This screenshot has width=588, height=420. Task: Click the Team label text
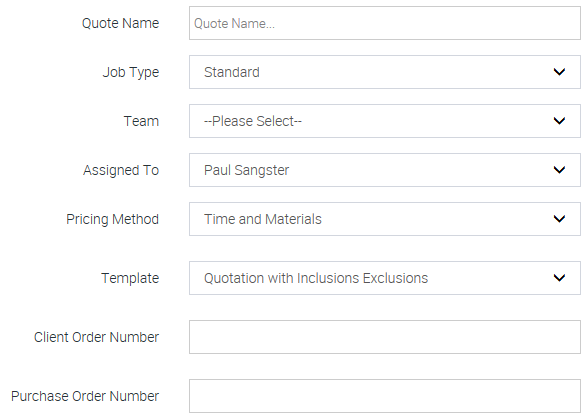tap(141, 121)
